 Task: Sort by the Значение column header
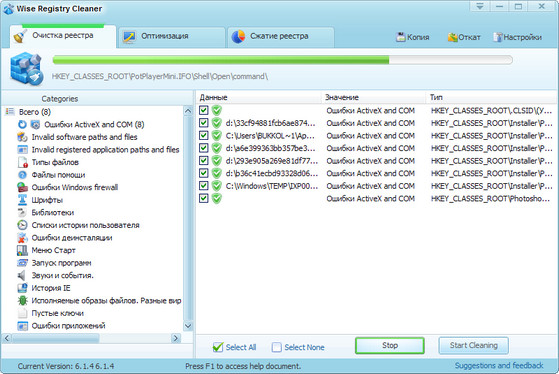tap(373, 97)
